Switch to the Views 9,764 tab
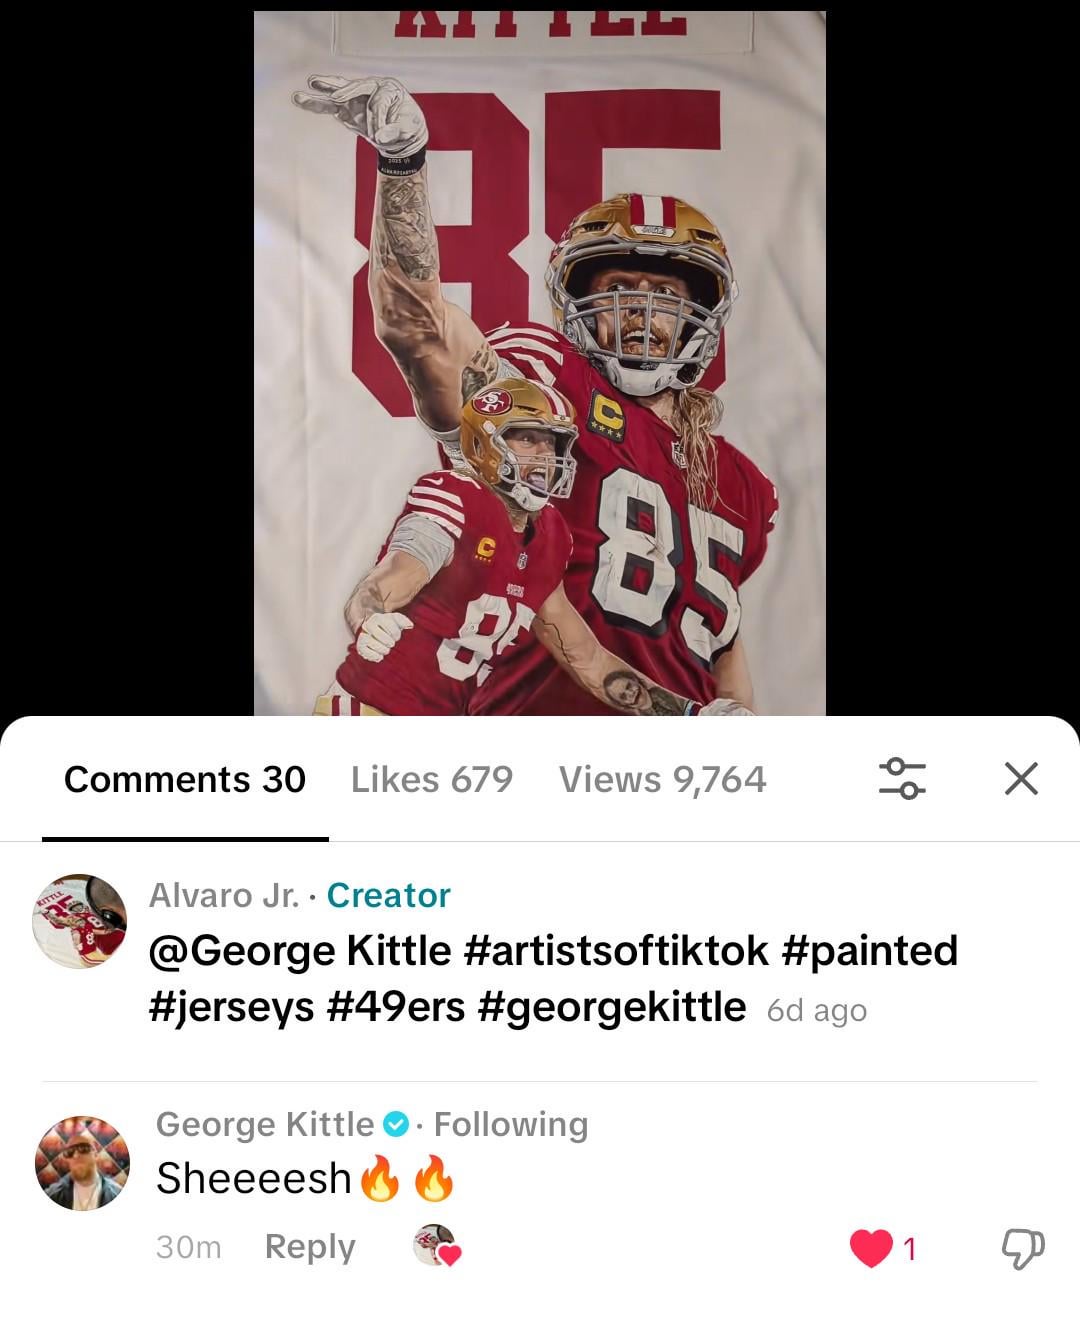Screen dimensions: 1080x1323 (662, 779)
